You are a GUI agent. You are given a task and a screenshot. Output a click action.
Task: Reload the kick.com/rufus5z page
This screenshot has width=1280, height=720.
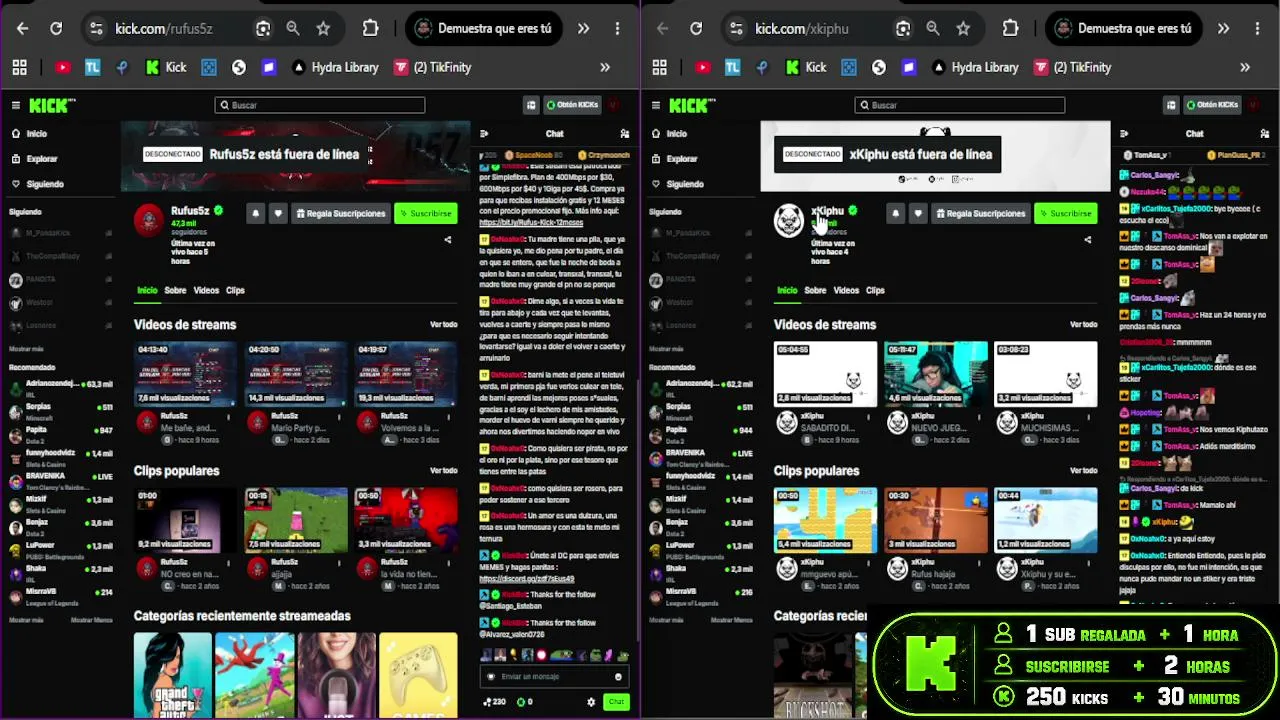[56, 29]
